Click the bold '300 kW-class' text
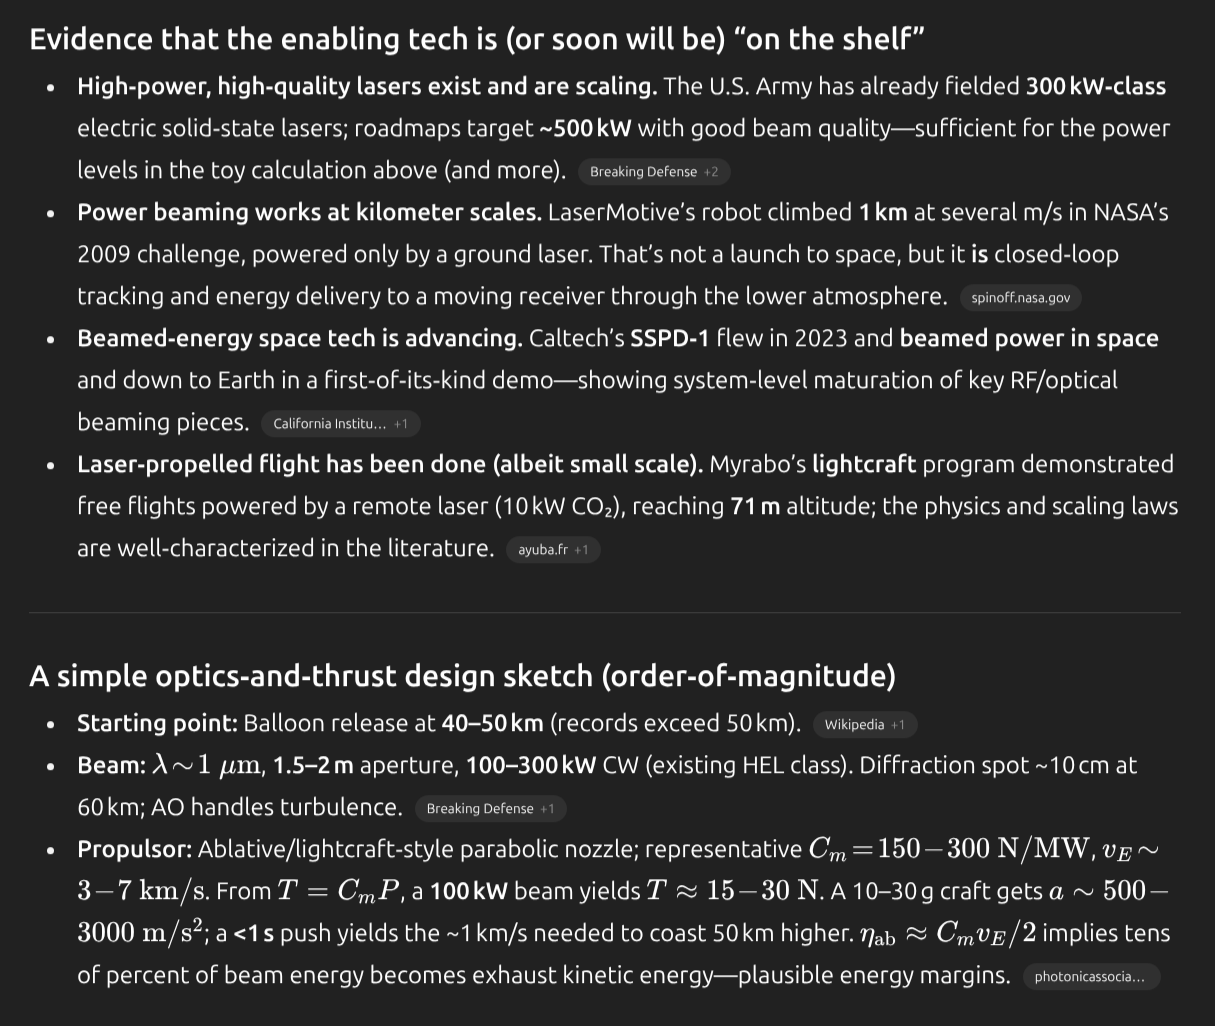This screenshot has height=1026, width=1215. click(1095, 87)
